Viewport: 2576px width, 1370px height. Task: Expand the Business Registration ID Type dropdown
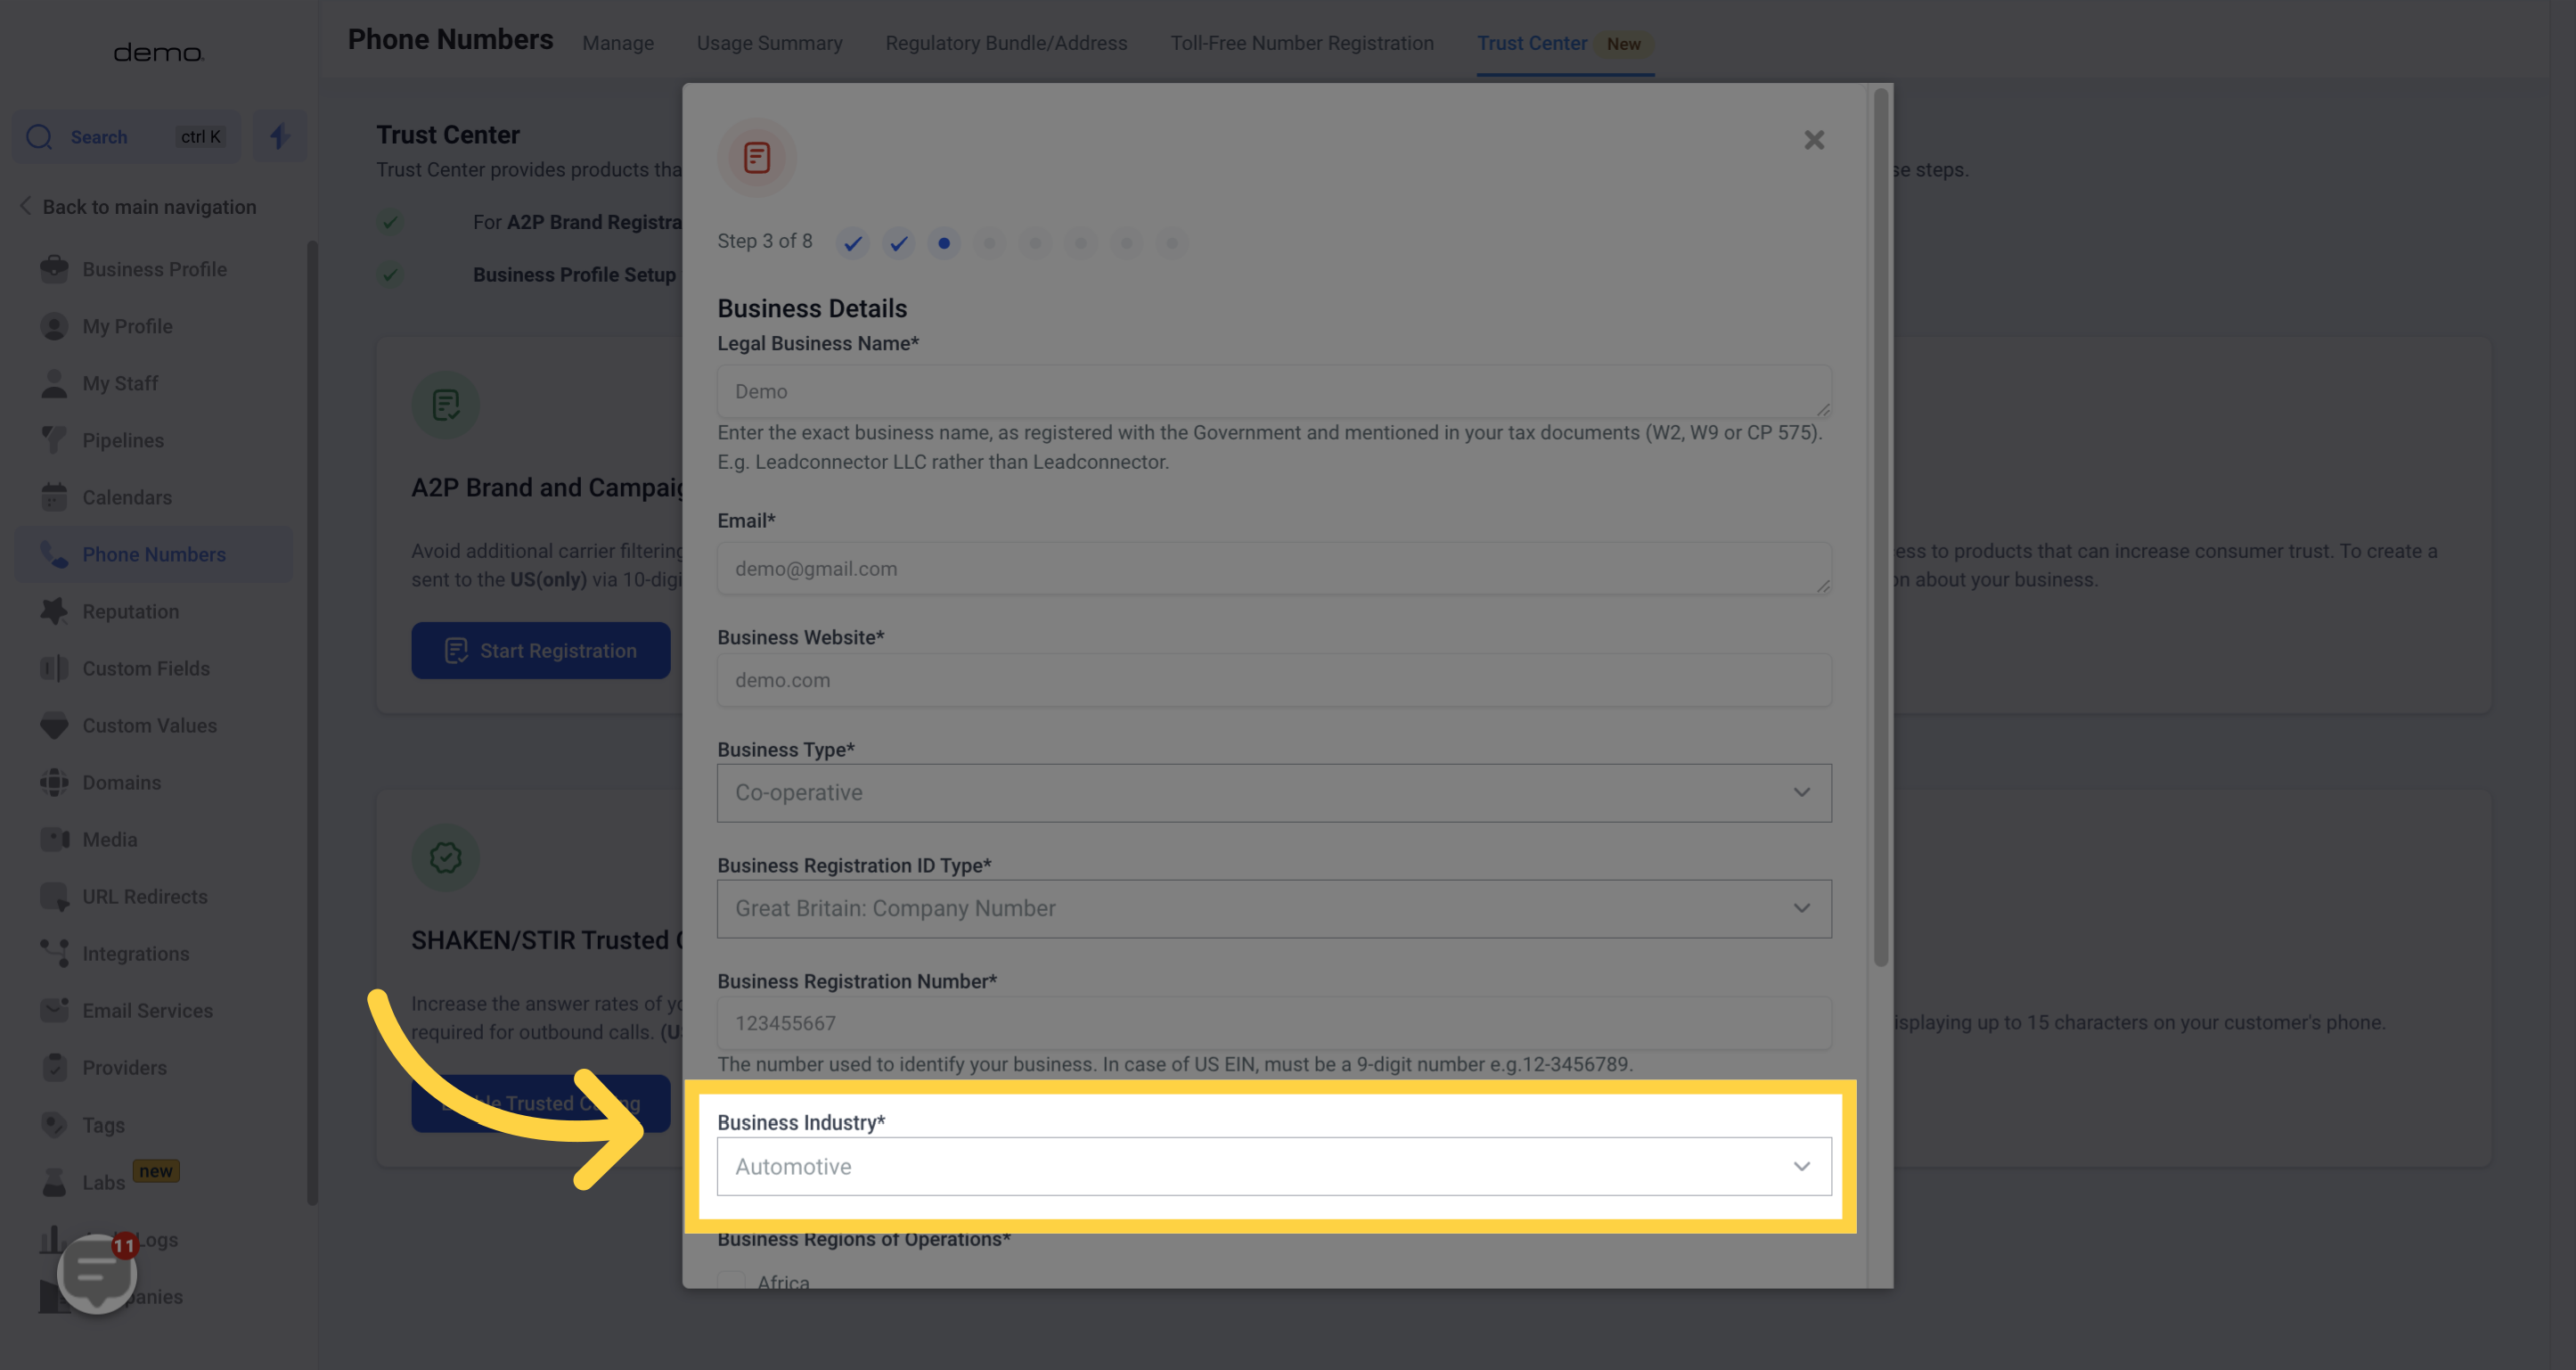tap(1273, 908)
